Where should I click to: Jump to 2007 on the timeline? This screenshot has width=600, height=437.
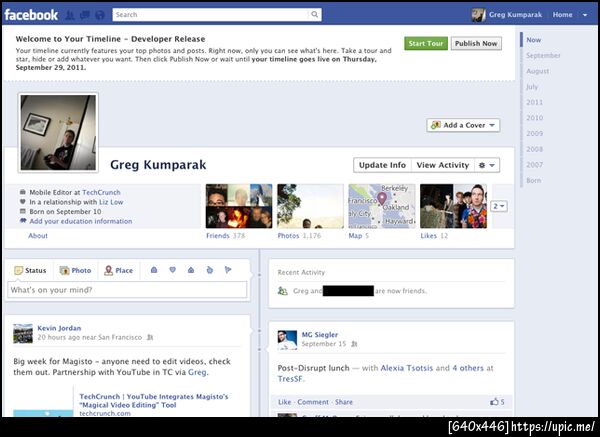click(x=534, y=165)
